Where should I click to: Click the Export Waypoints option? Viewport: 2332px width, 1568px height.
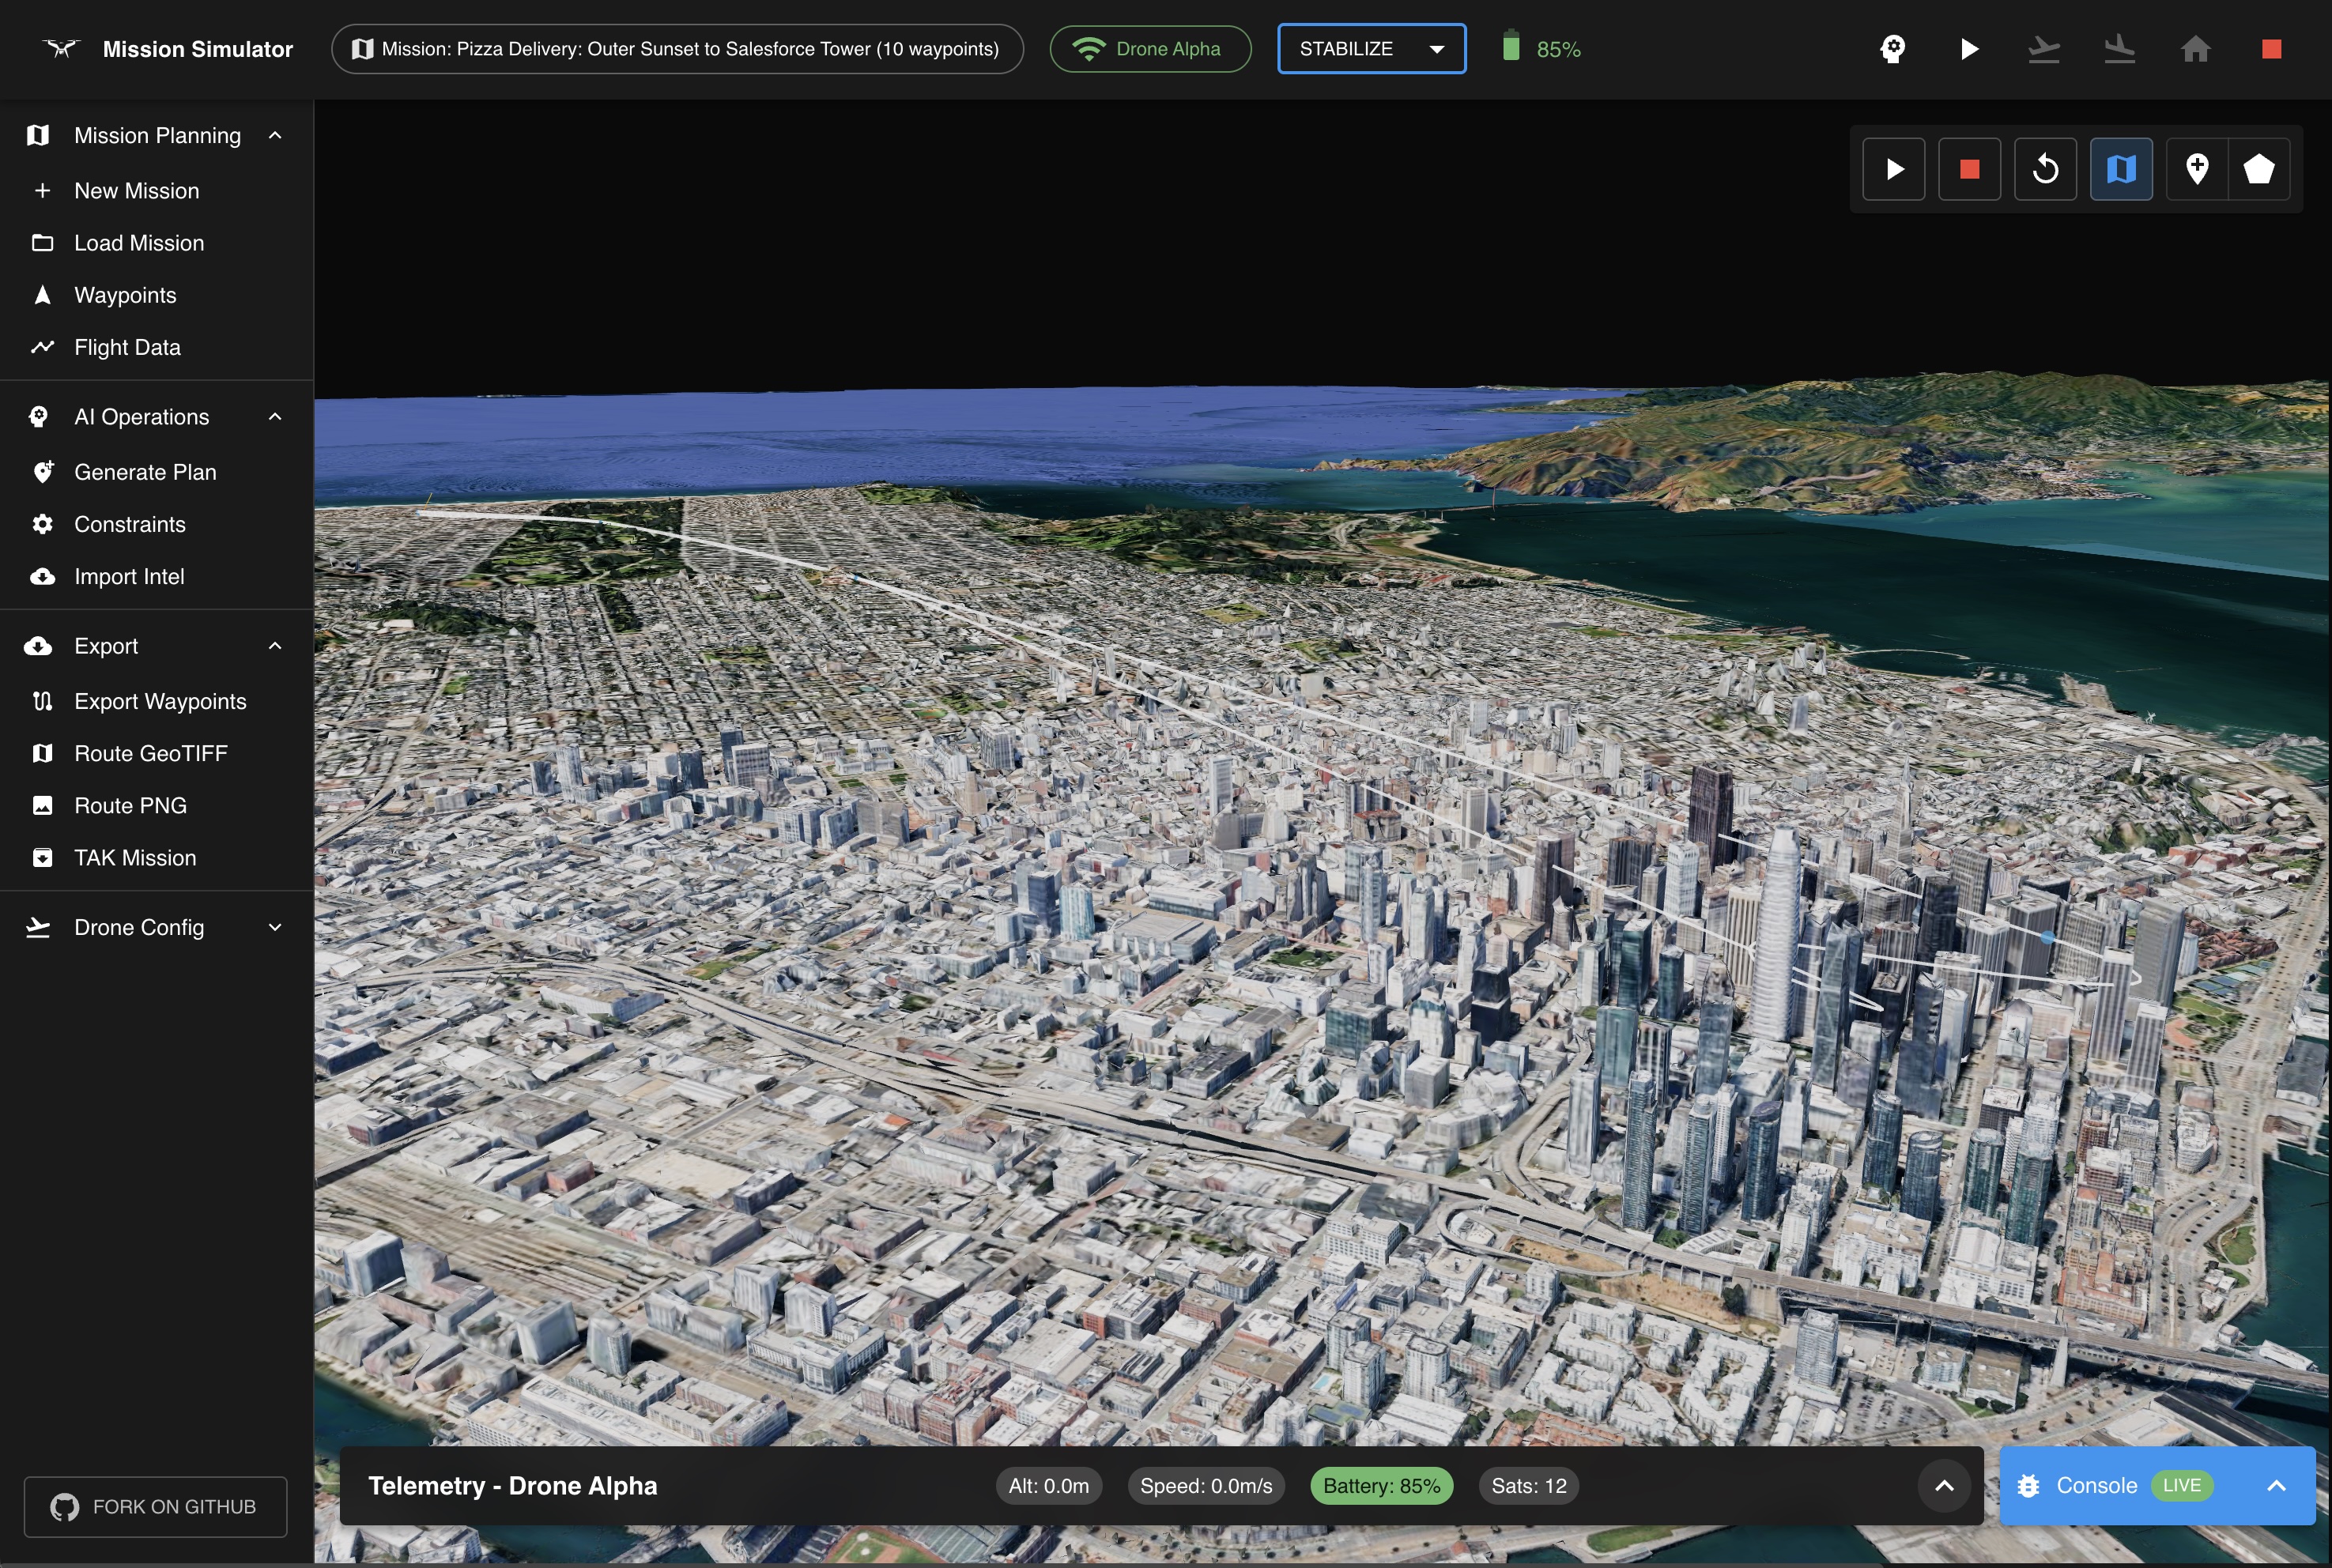pos(160,701)
